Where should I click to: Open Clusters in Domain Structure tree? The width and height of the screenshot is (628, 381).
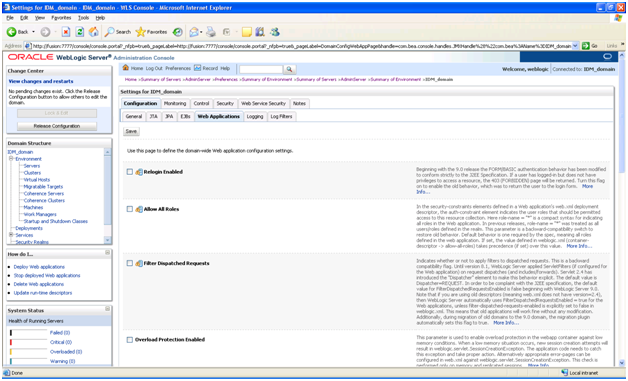coord(32,173)
